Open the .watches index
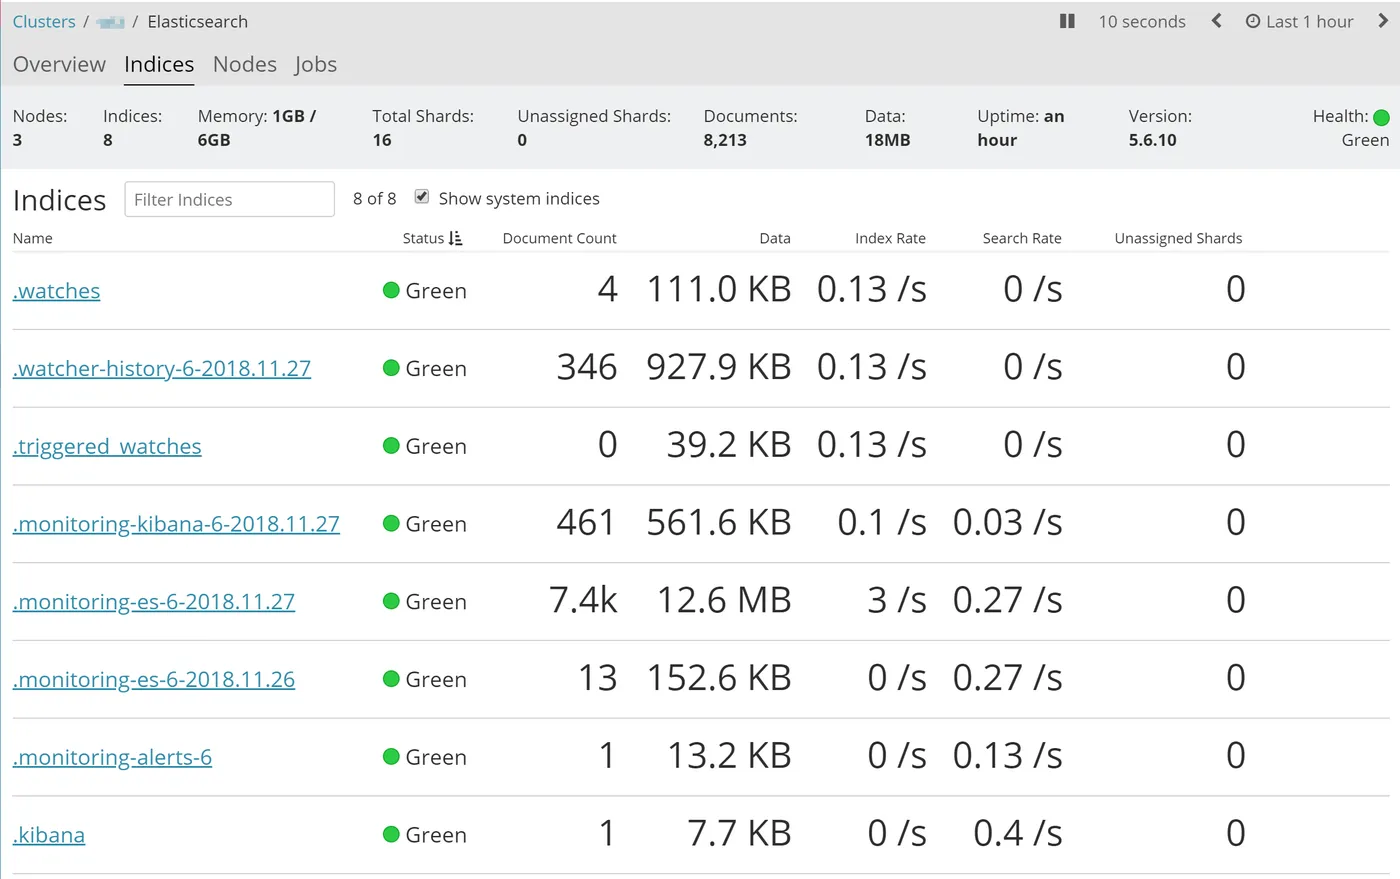This screenshot has height=879, width=1400. coord(57,291)
